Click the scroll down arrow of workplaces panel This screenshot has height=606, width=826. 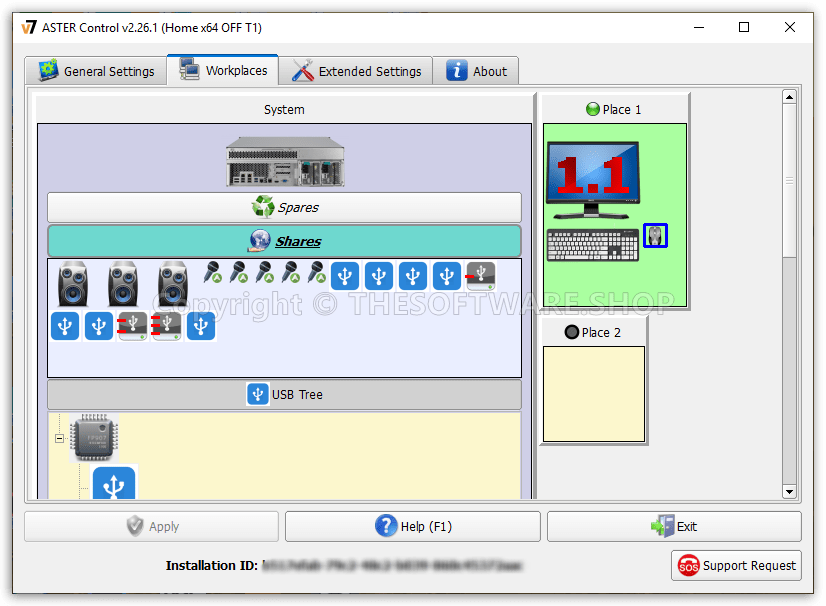tap(789, 492)
